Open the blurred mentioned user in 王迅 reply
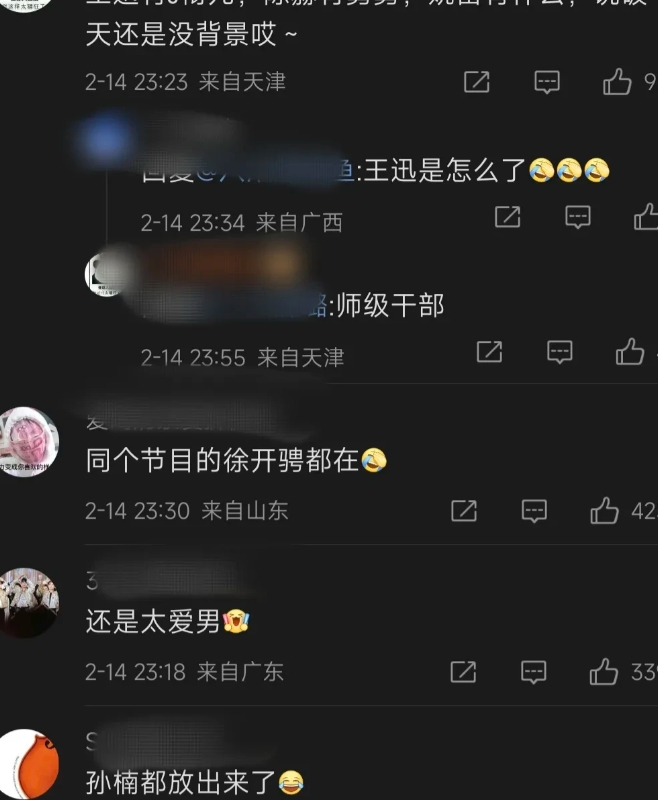 275,170
